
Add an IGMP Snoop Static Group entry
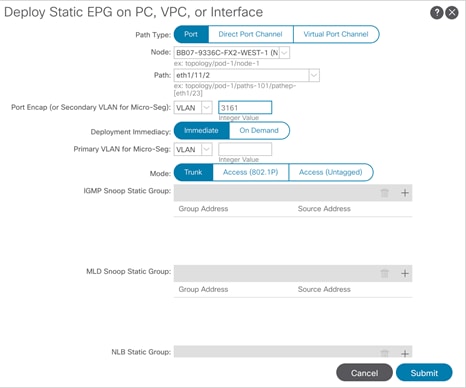tap(405, 193)
